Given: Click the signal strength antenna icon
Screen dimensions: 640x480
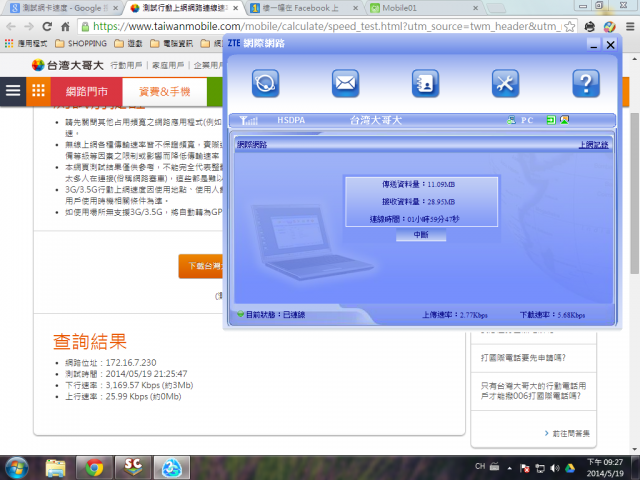Looking at the screenshot, I should (249, 120).
